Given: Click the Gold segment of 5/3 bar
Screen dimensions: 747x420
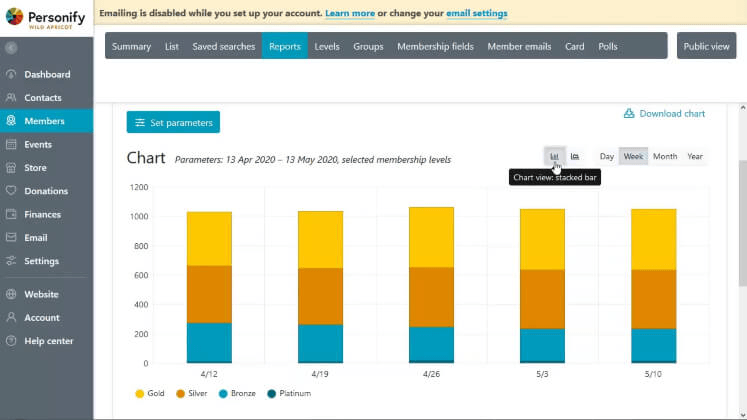Looking at the screenshot, I should pyautogui.click(x=543, y=239).
